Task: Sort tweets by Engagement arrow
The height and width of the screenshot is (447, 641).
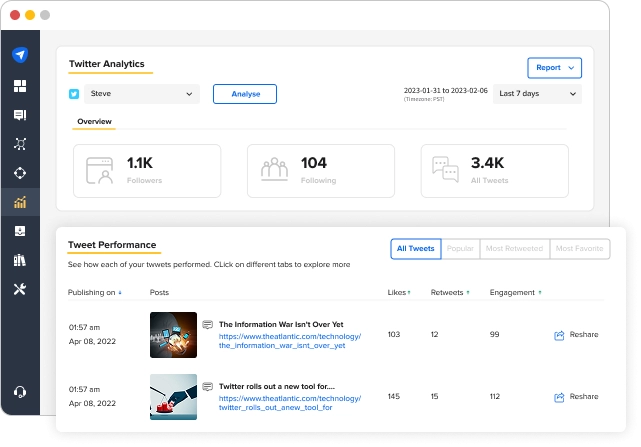Action: [540, 292]
